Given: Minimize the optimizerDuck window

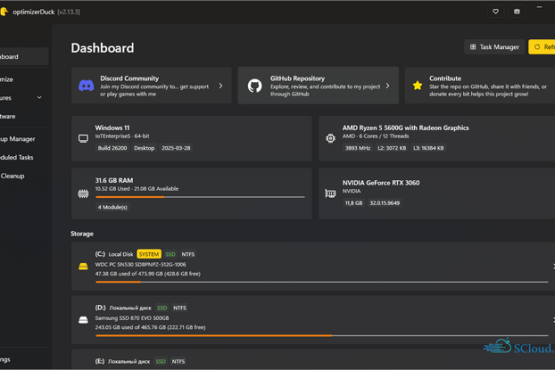Looking at the screenshot, I should (x=539, y=7).
